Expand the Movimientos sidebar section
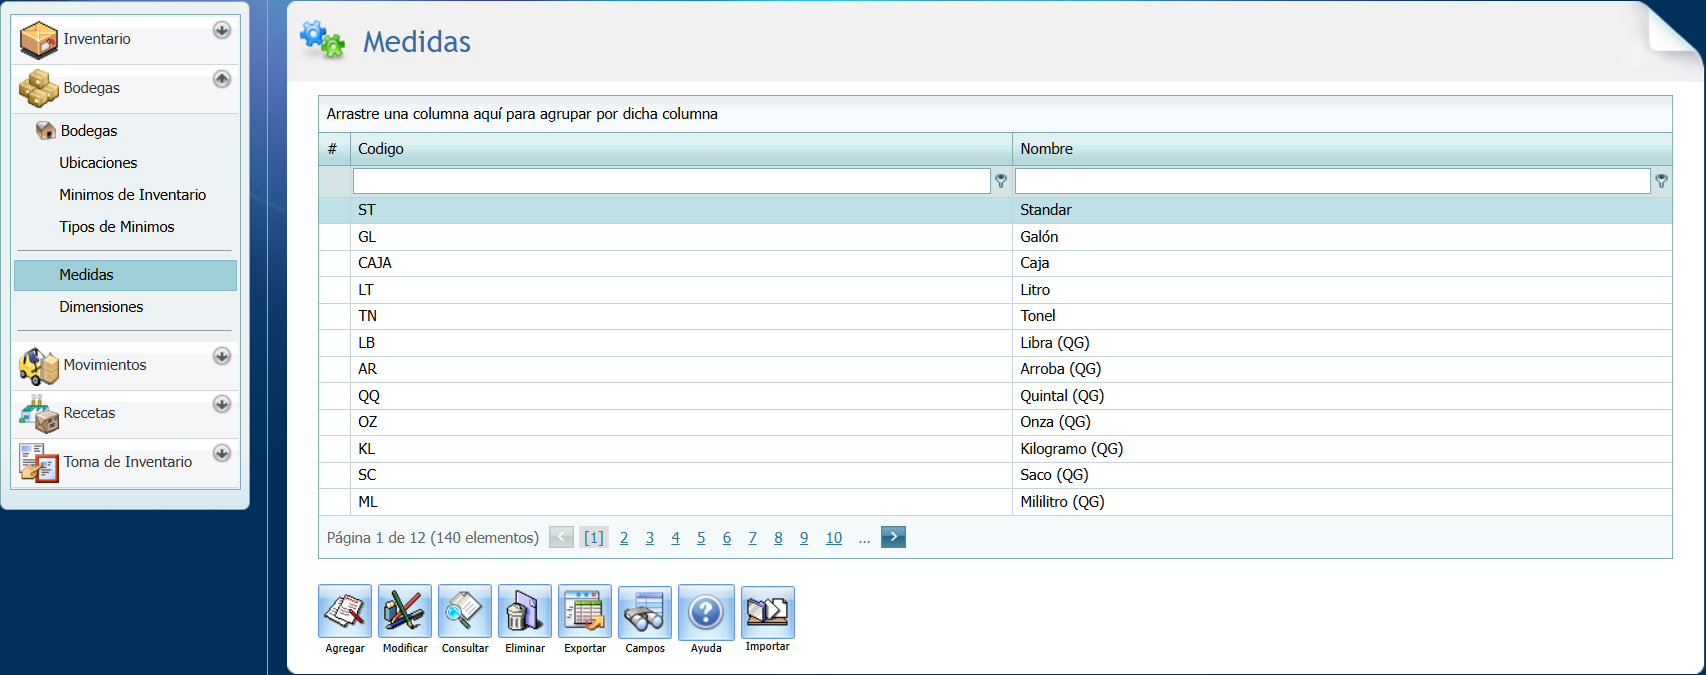 pos(222,356)
